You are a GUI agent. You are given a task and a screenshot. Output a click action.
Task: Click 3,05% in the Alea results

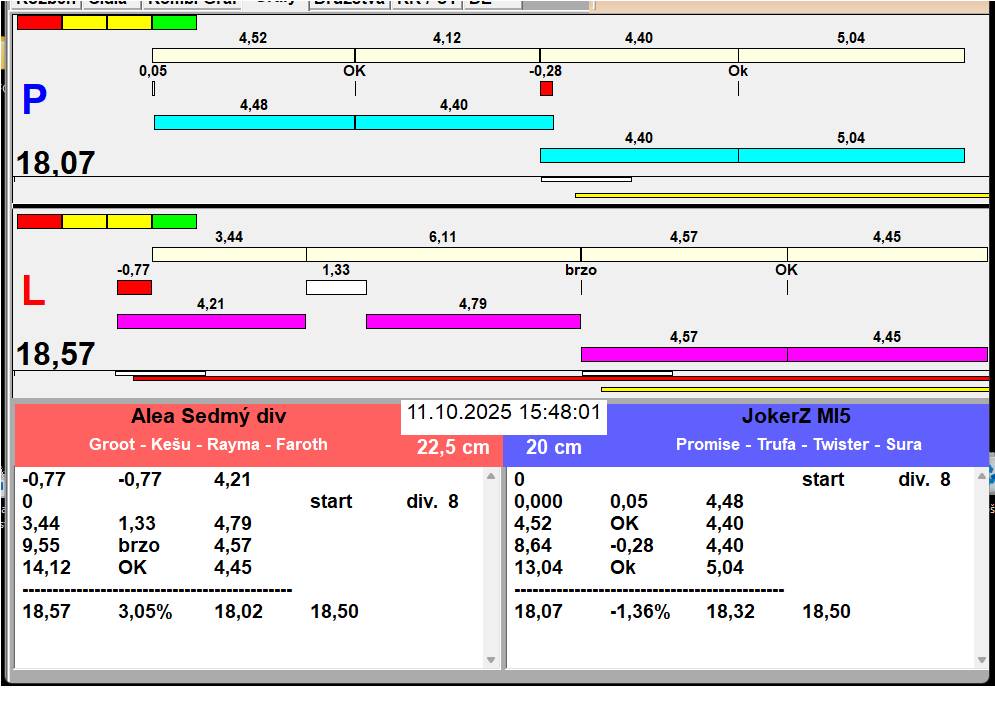pos(145,612)
